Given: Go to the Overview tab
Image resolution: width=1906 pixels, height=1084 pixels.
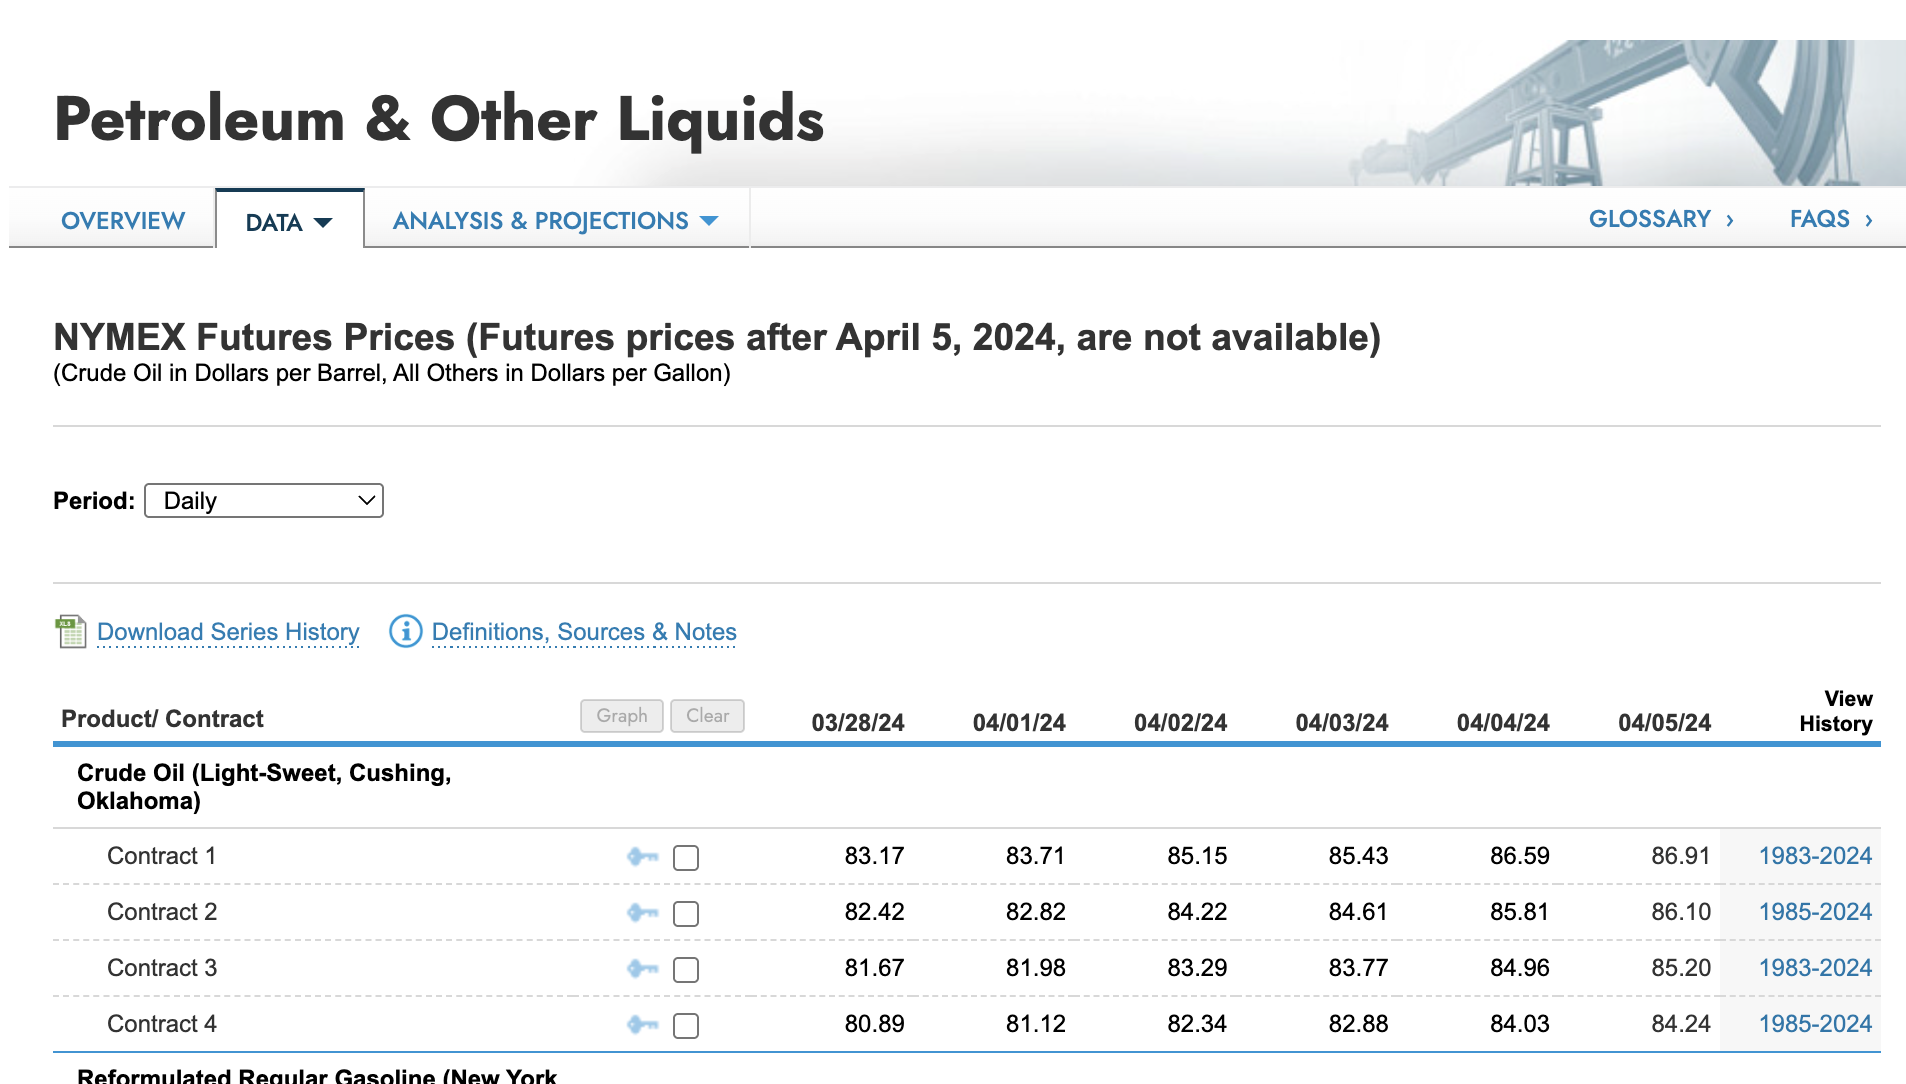Looking at the screenshot, I should coord(123,221).
